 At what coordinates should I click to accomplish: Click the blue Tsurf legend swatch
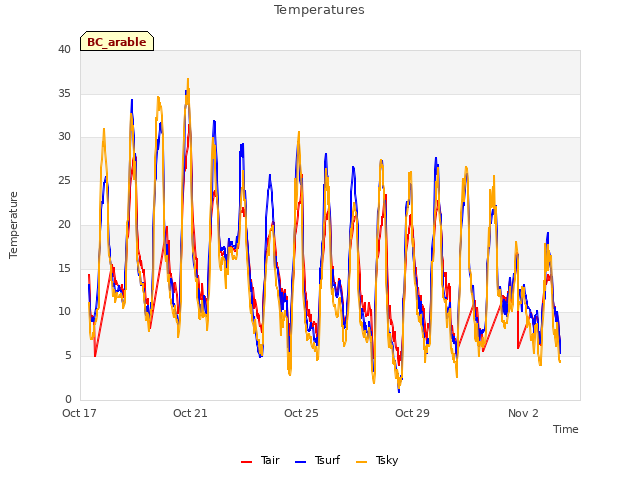(300, 462)
